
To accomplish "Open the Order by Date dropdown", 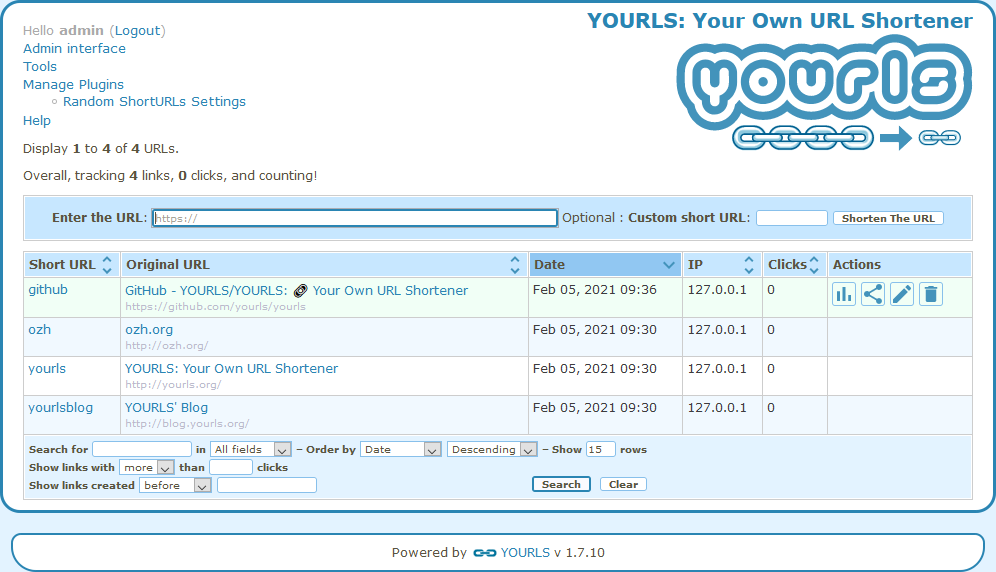I will pos(401,449).
